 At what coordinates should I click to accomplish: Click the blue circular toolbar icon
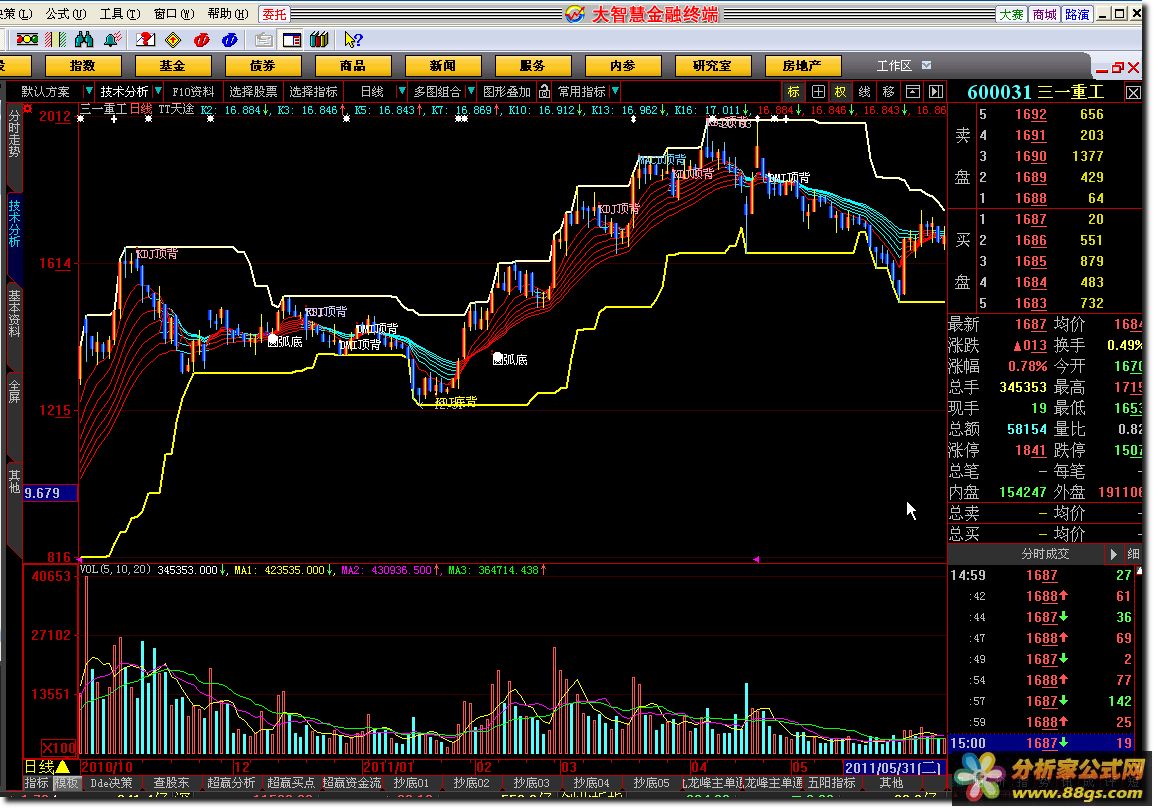(x=230, y=39)
